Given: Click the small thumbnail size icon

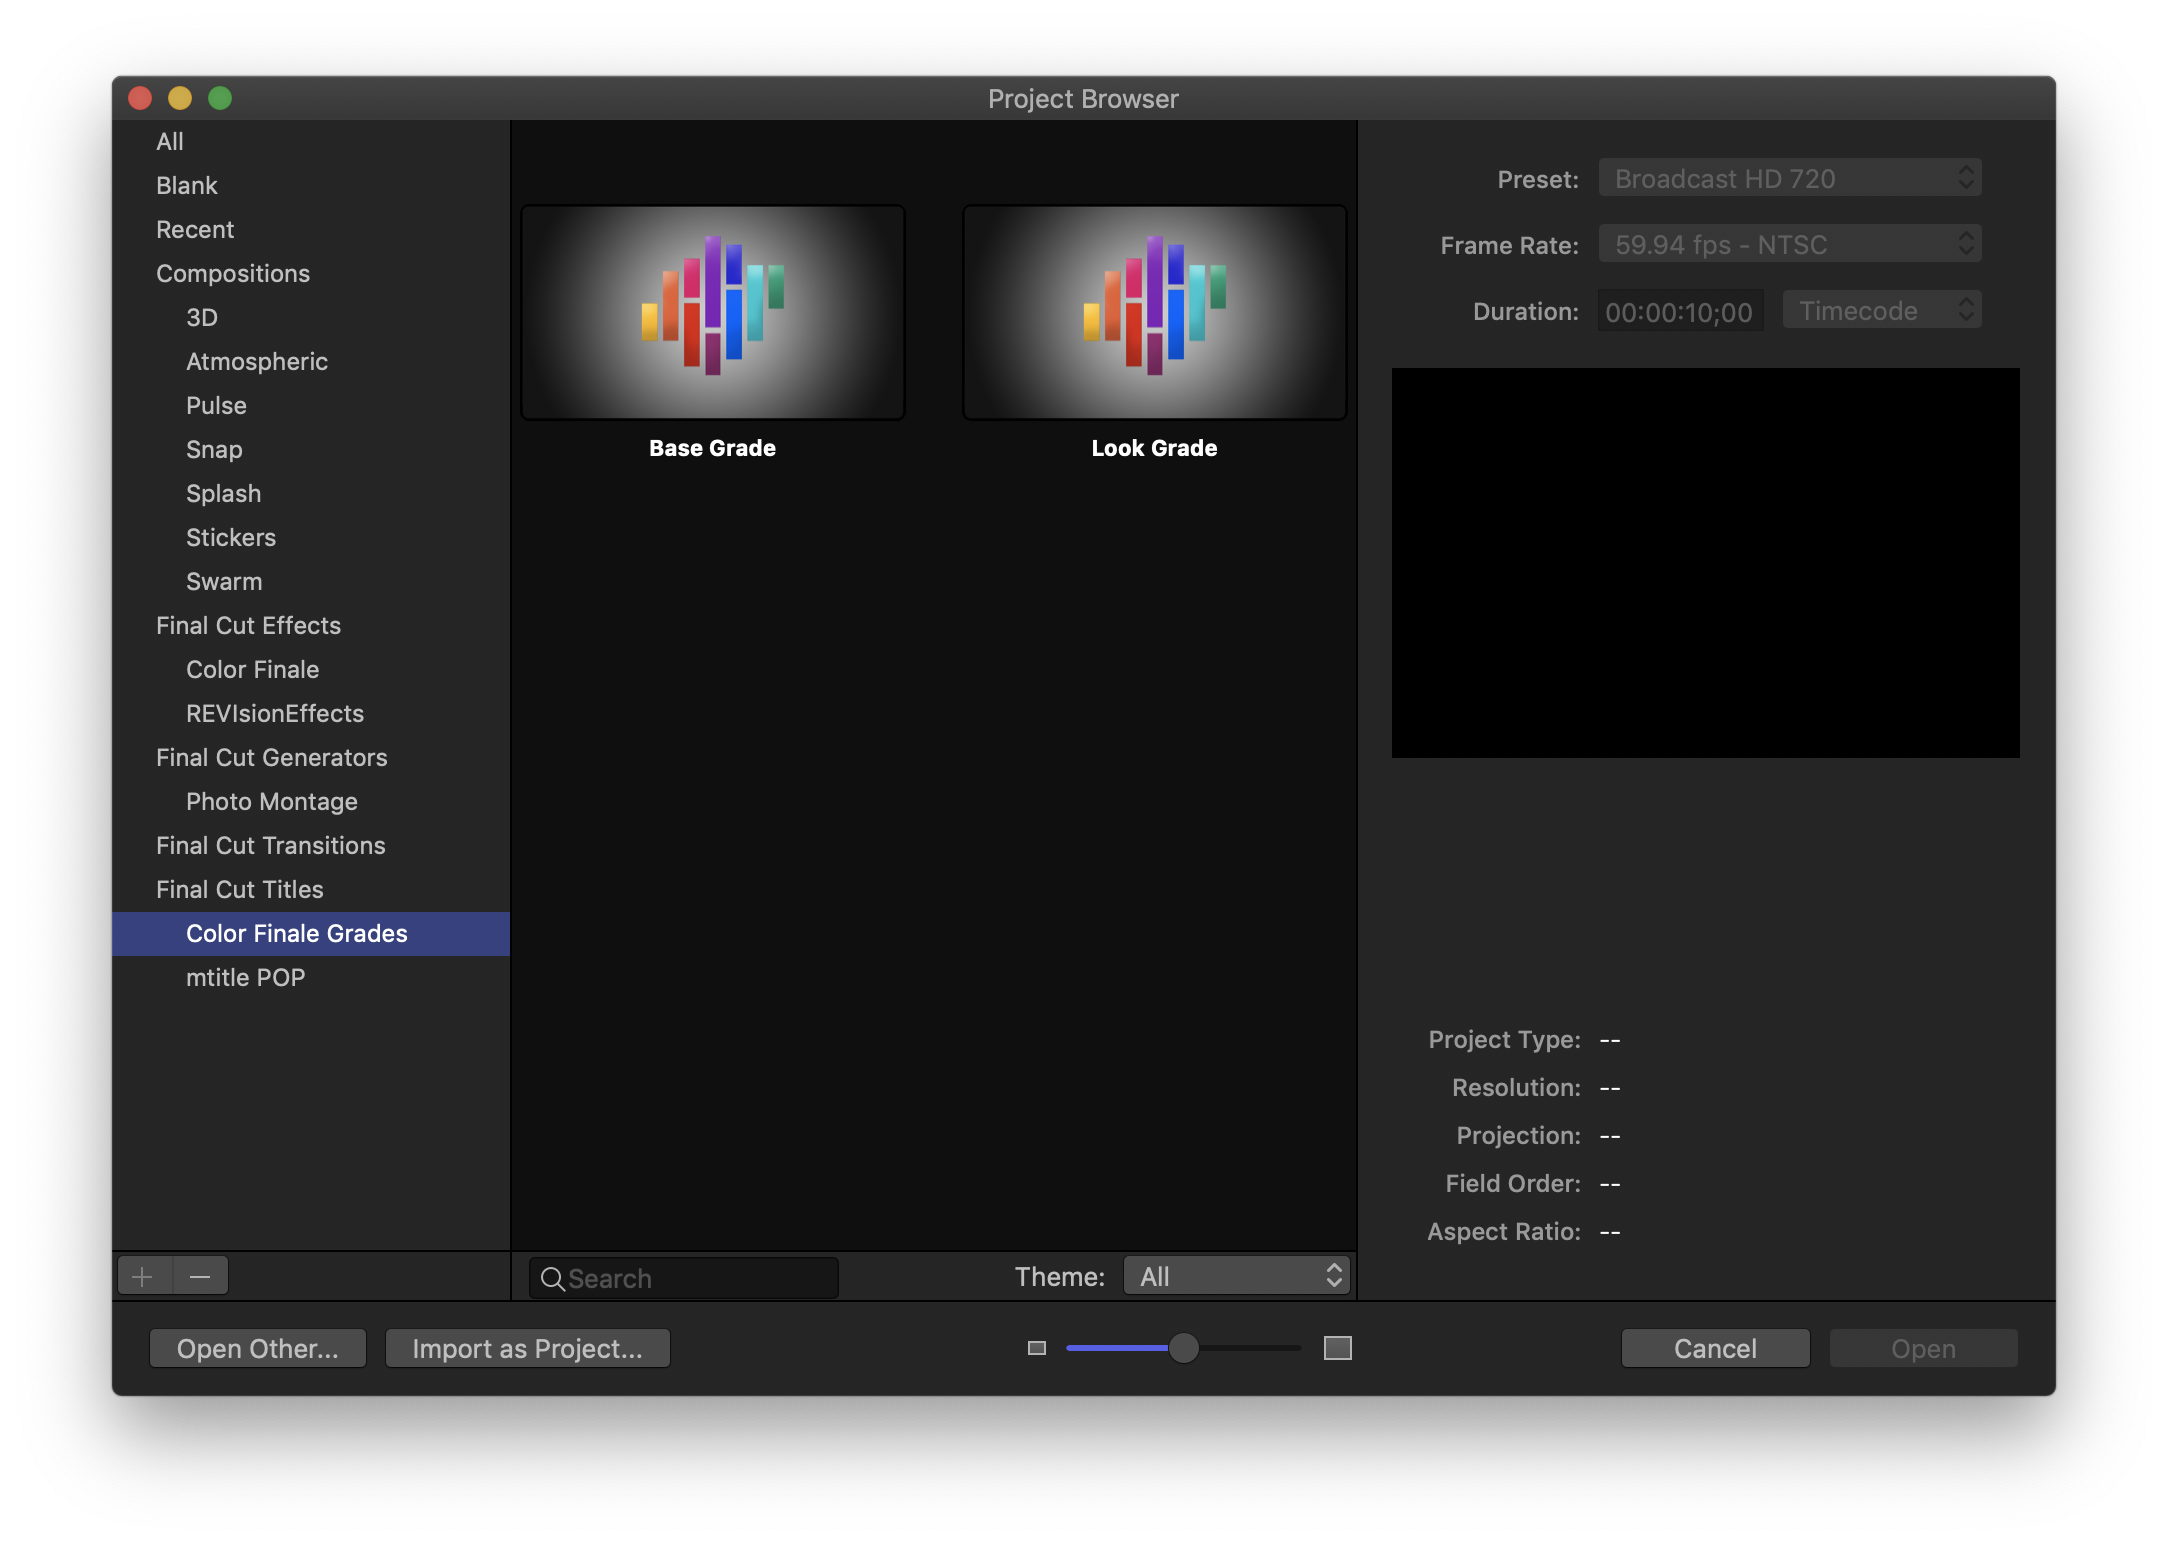Looking at the screenshot, I should click(x=1037, y=1348).
